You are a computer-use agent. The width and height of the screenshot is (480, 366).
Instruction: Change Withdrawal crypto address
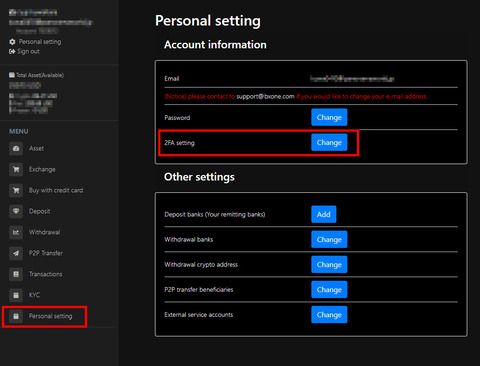(x=329, y=264)
